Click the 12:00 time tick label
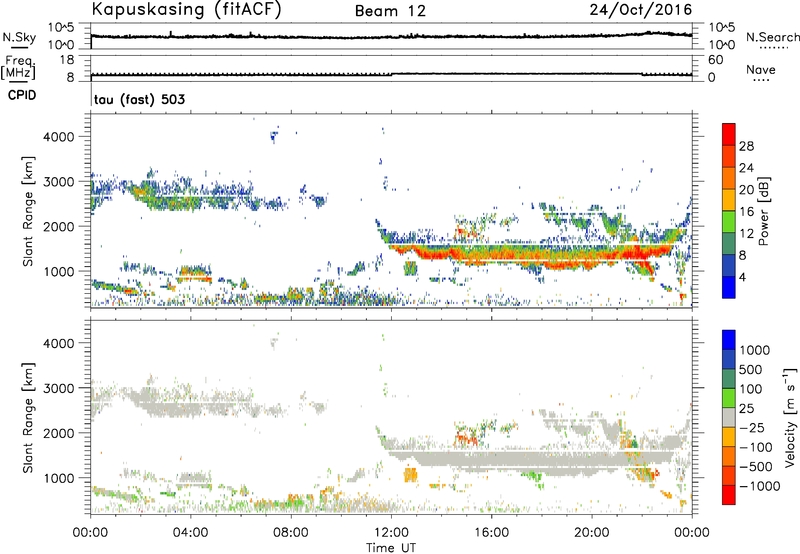The image size is (800, 554). pyautogui.click(x=391, y=533)
